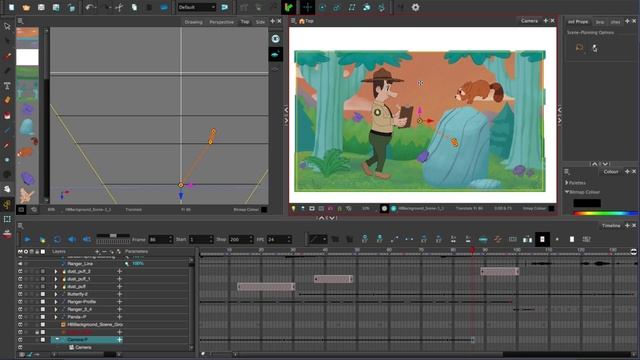The width and height of the screenshot is (640, 360).
Task: Select the Paint bucket tool
Action: tap(7, 116)
